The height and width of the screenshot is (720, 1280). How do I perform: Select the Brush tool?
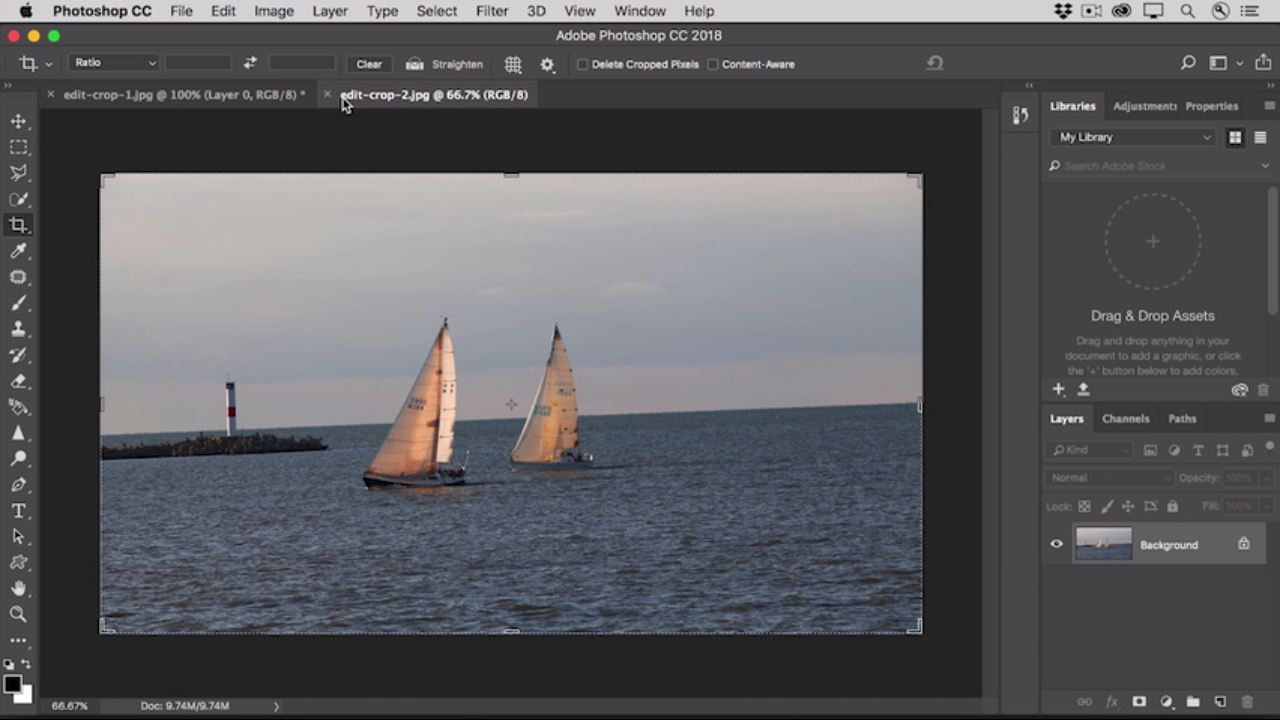click(18, 303)
